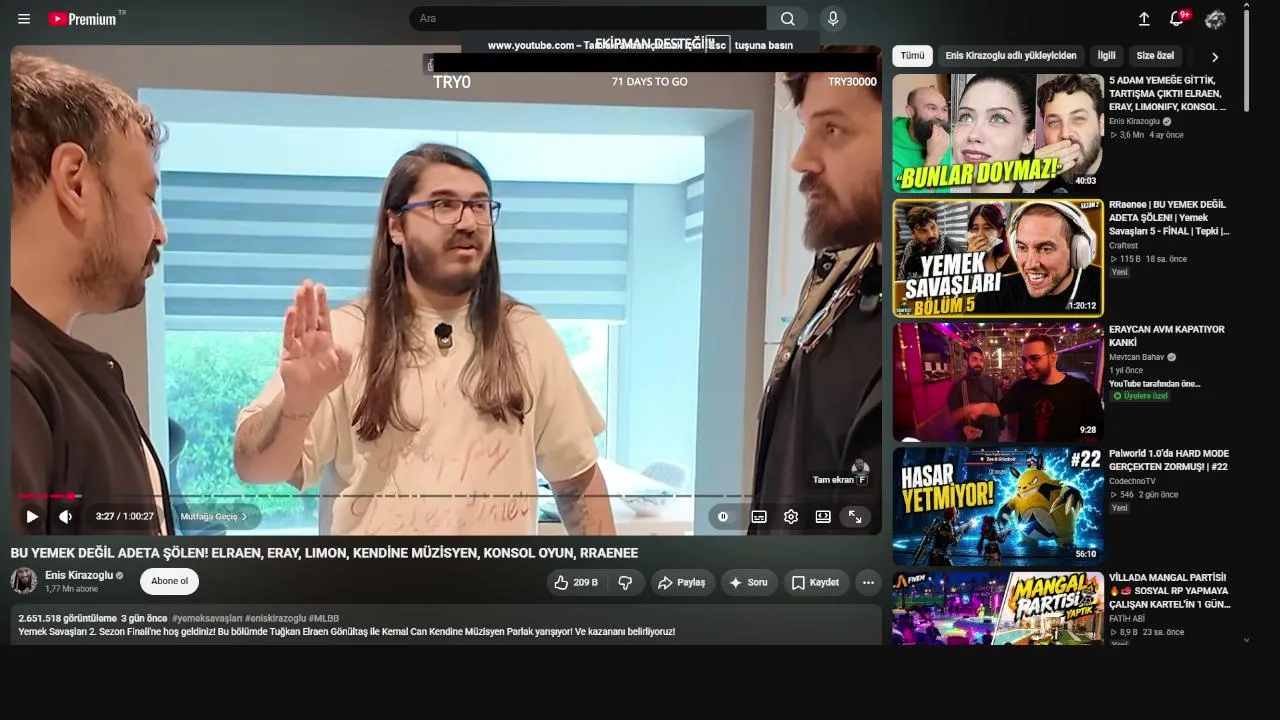
Task: Play the paused video
Action: pos(32,516)
